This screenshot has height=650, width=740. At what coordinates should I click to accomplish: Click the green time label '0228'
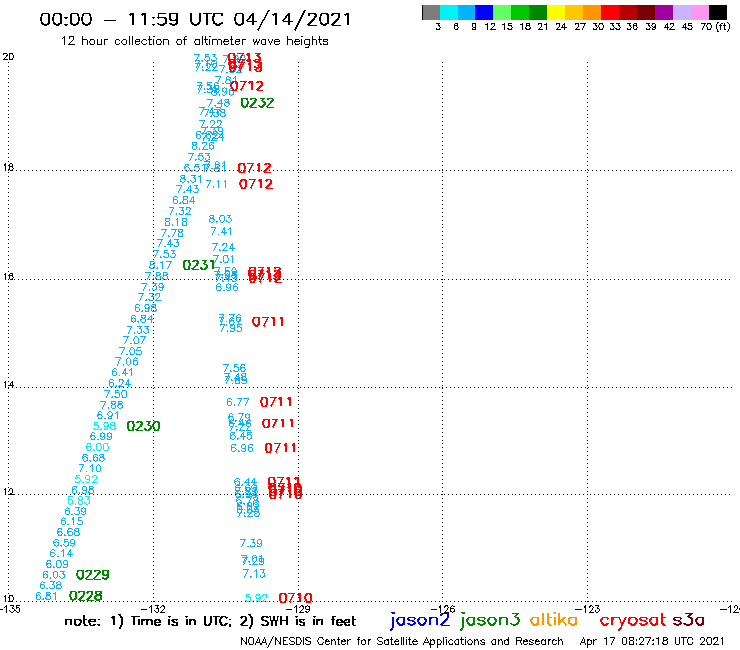pos(85,596)
